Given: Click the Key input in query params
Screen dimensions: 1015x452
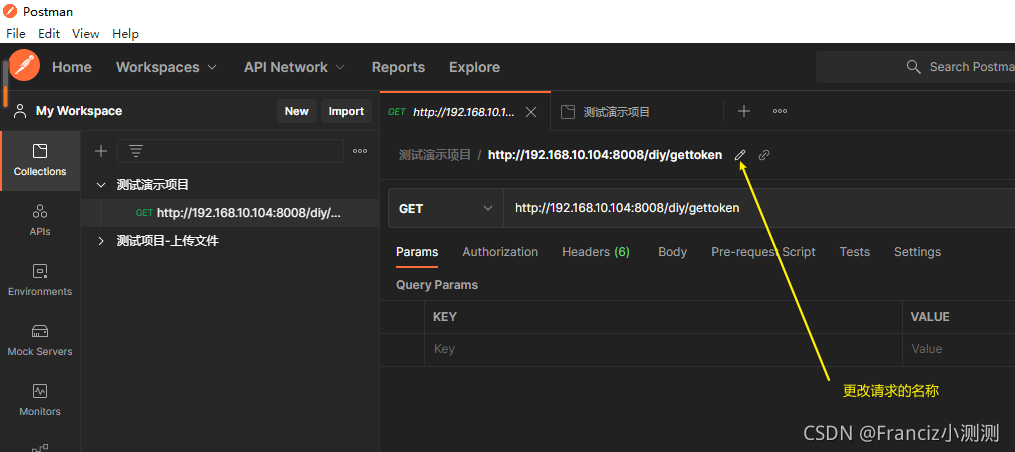Looking at the screenshot, I should click(664, 349).
